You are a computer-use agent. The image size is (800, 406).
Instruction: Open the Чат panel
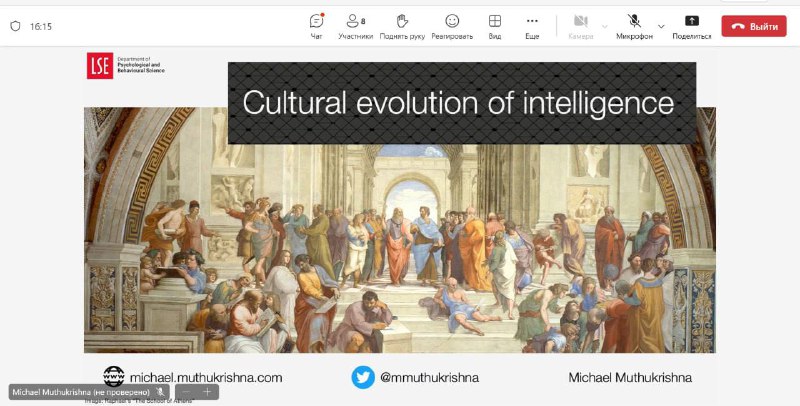point(316,26)
